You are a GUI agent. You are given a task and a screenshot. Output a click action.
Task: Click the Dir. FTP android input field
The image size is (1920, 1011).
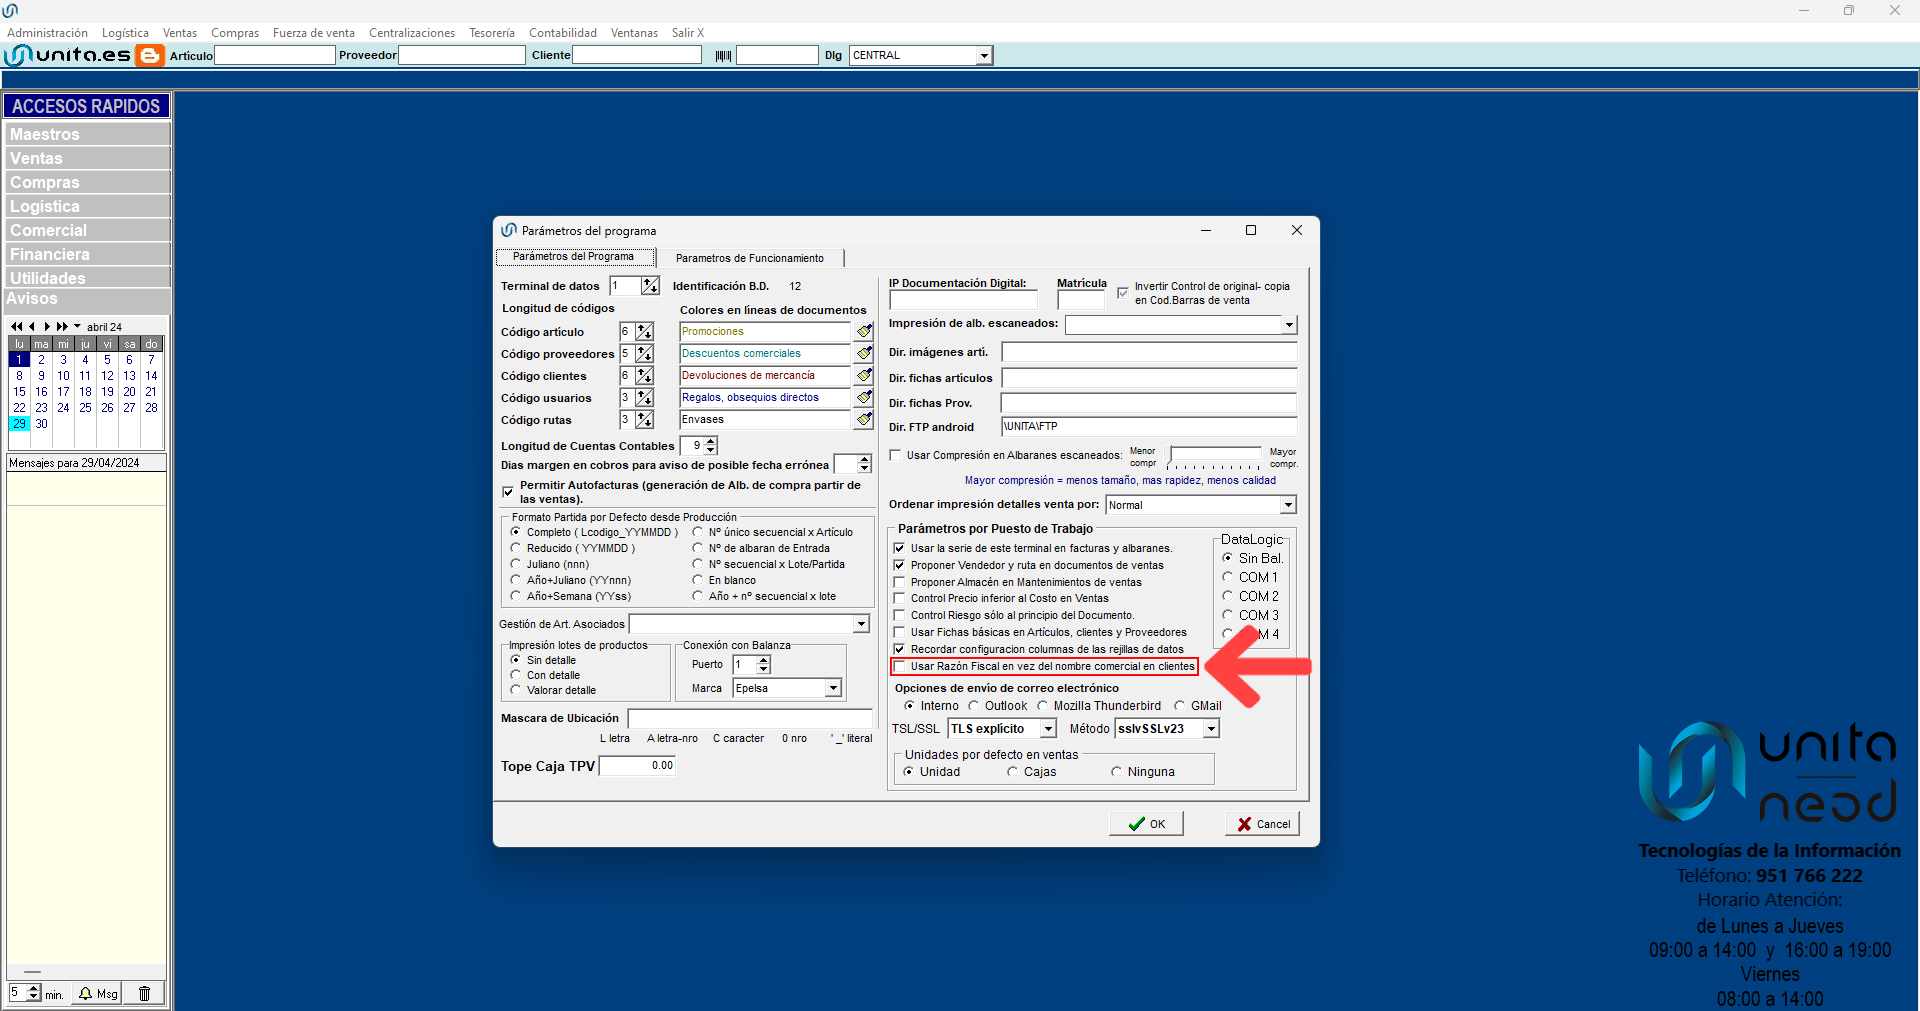[1148, 427]
